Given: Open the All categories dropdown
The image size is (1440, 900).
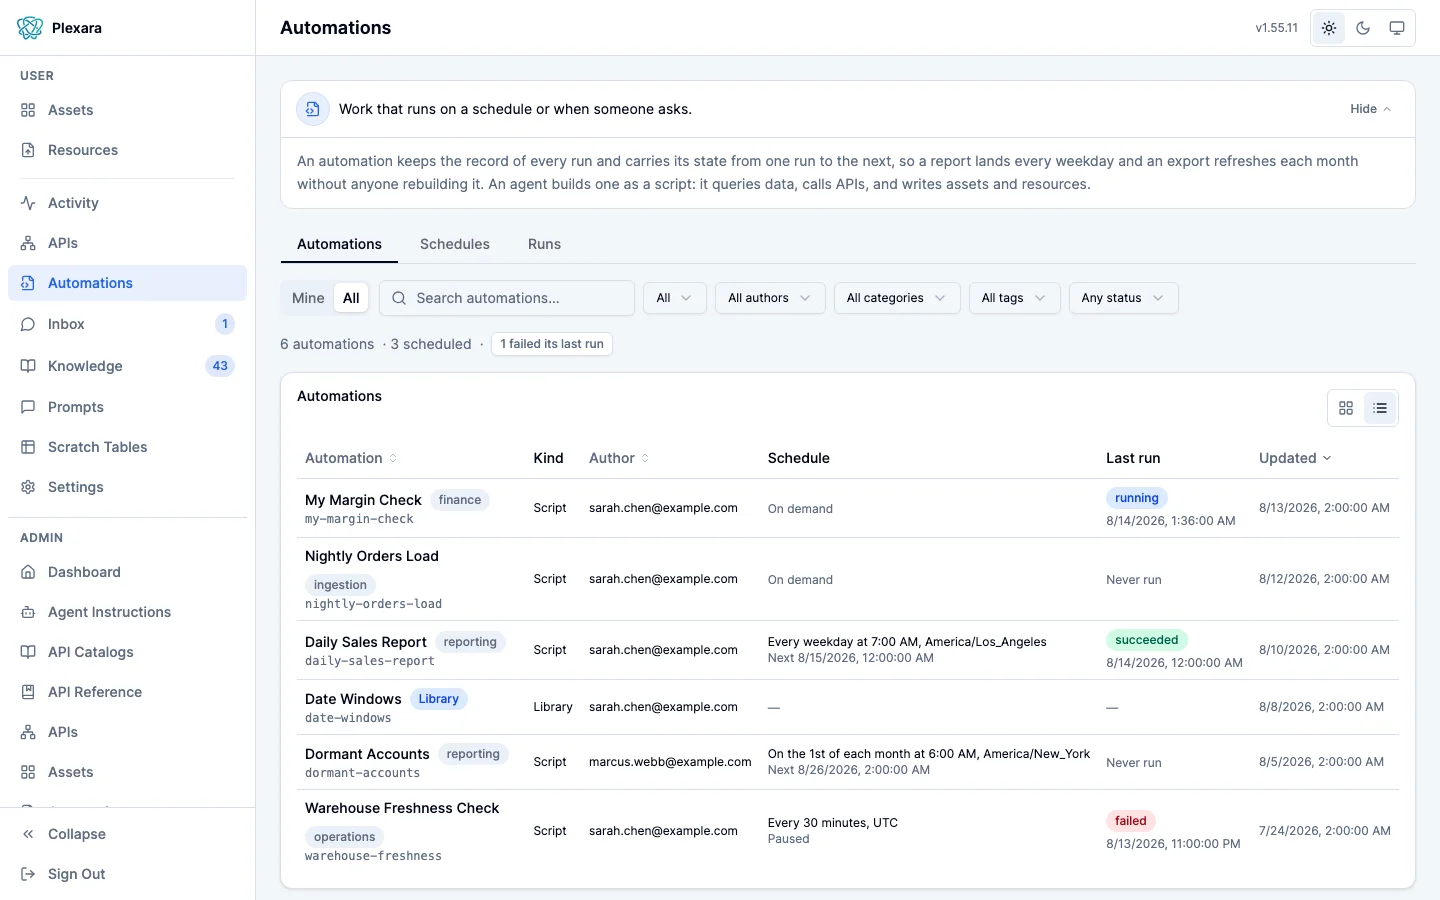Looking at the screenshot, I should [x=897, y=298].
